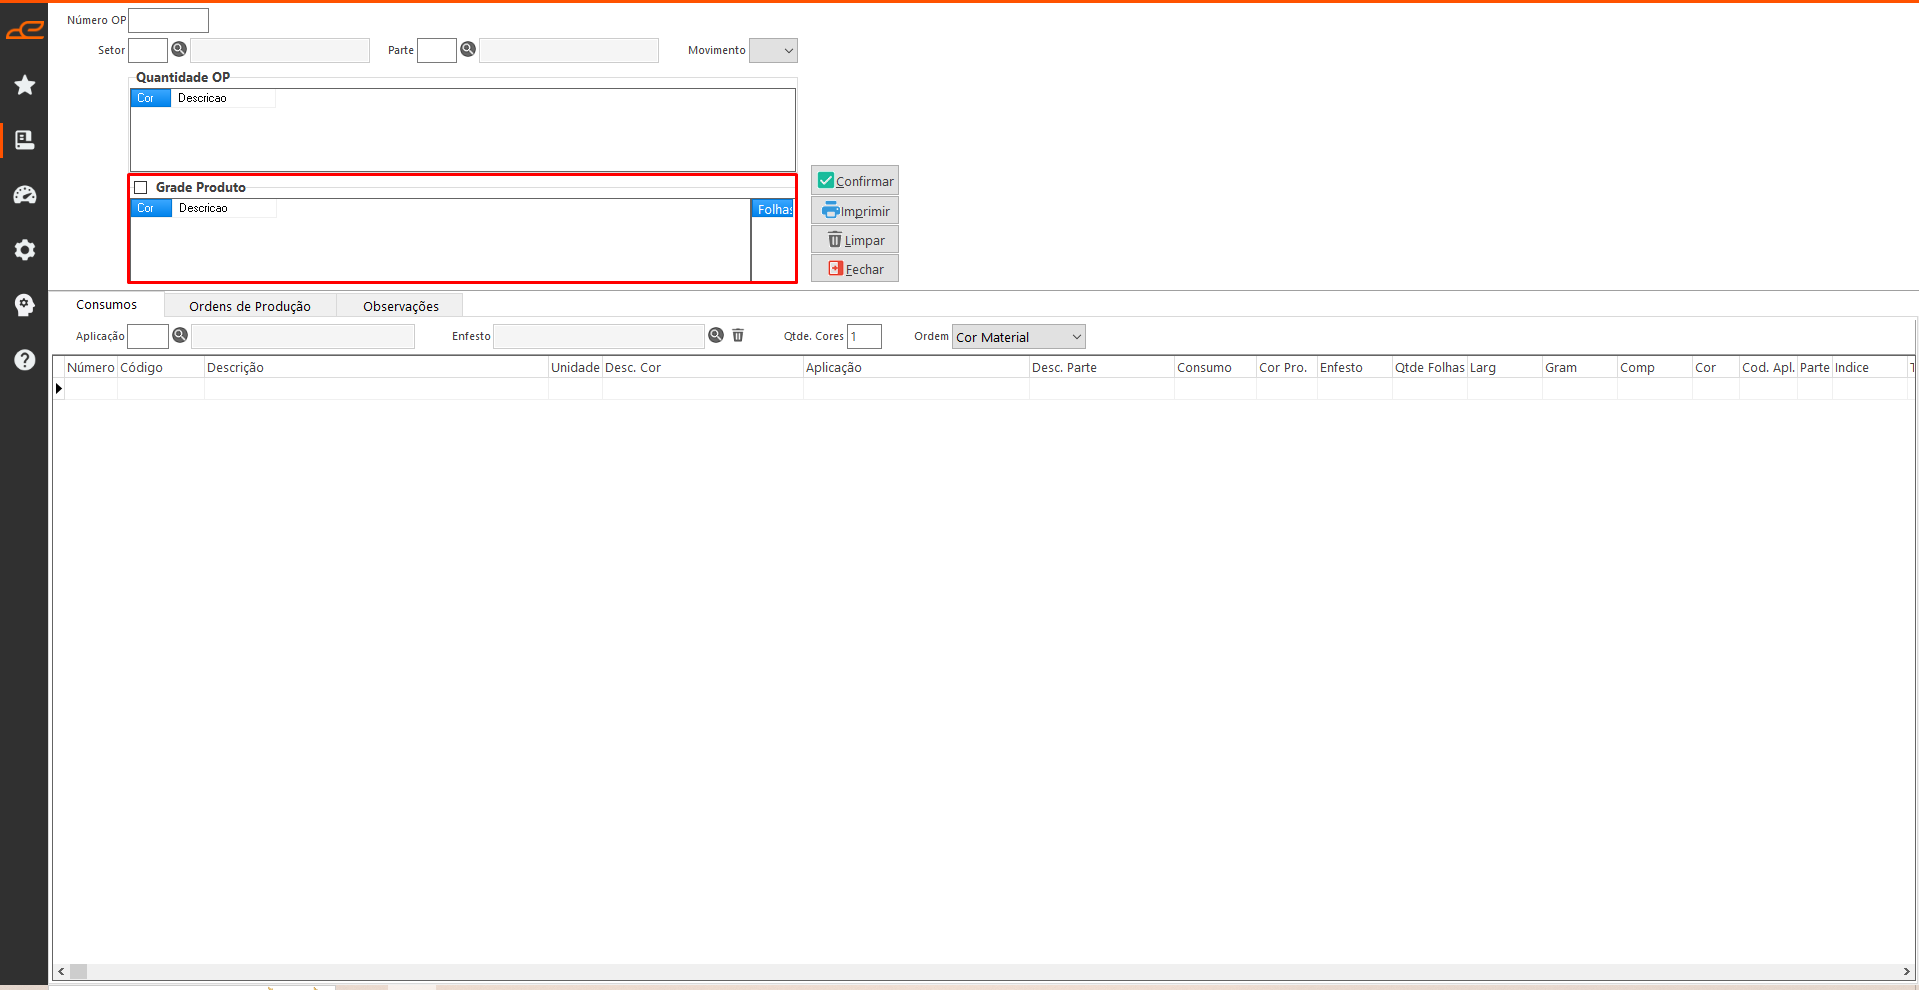Click the search icon next to Aplicação

click(180, 335)
